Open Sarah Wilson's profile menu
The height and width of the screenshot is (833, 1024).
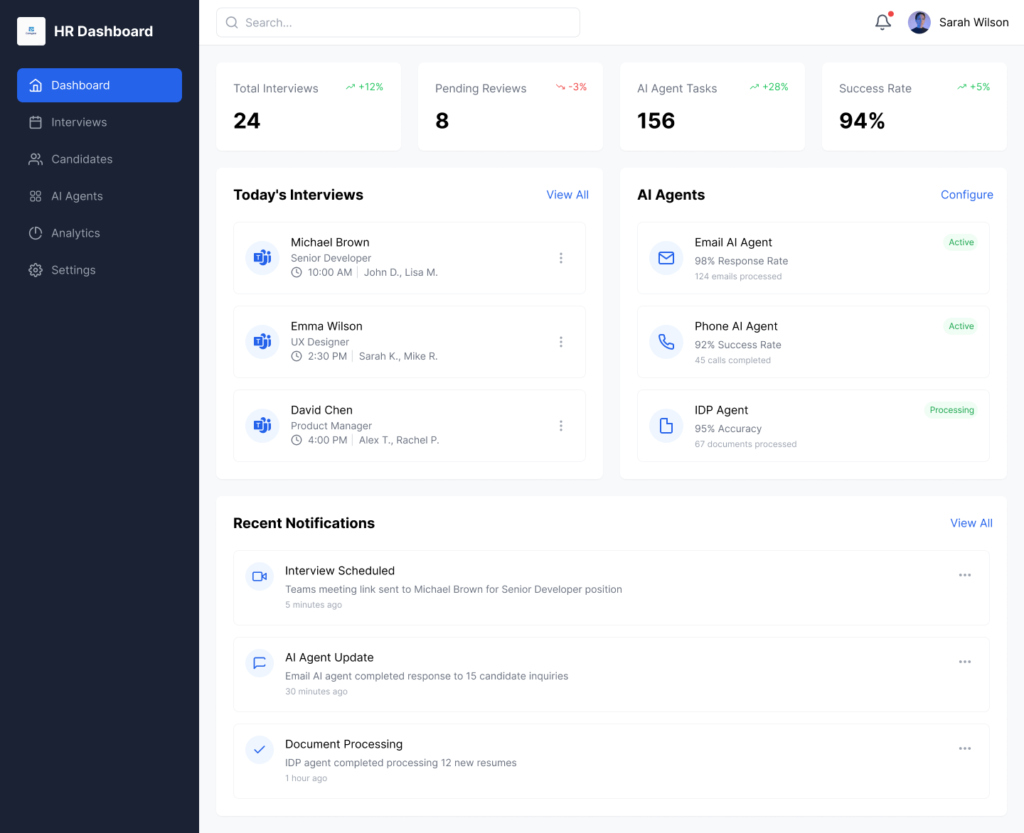pos(958,22)
